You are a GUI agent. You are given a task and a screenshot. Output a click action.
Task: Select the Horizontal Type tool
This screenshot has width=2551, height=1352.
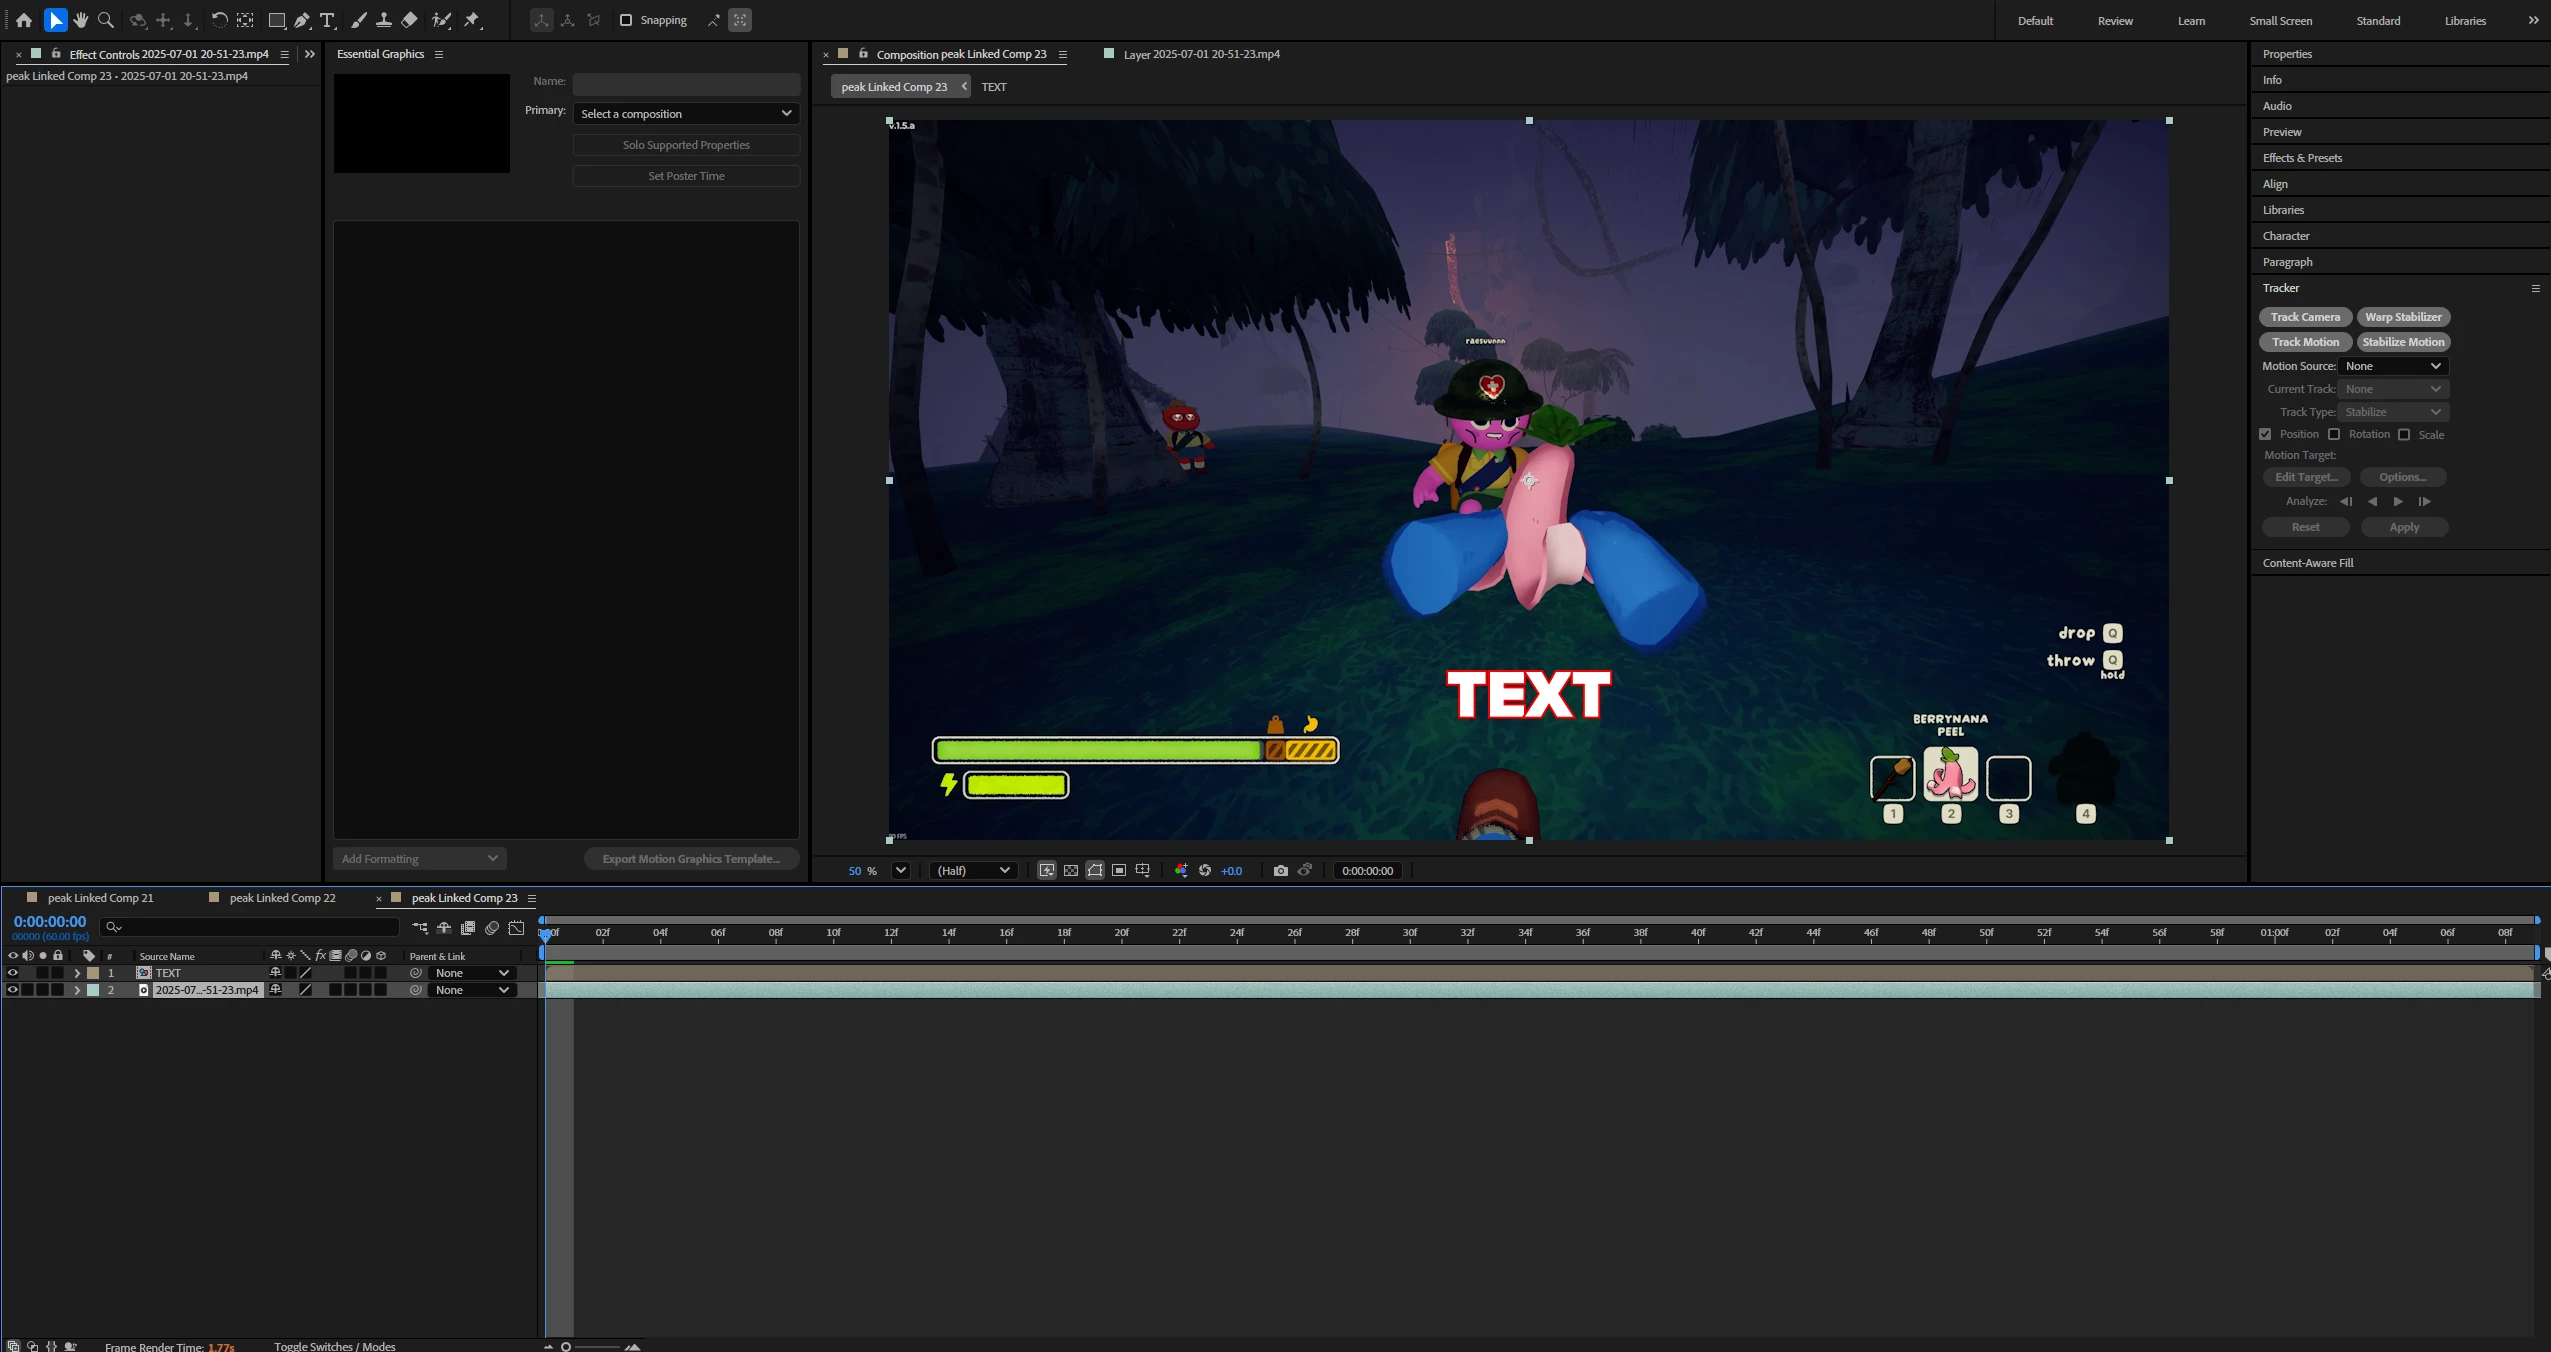(x=327, y=20)
